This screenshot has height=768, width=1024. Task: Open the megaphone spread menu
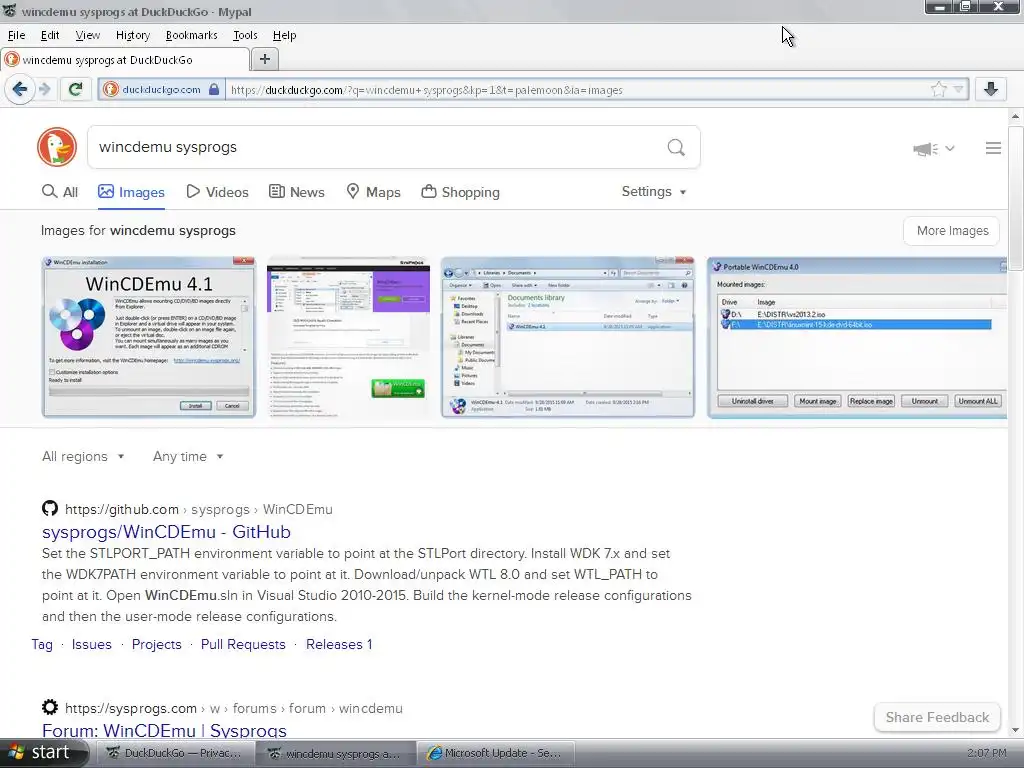coord(933,149)
